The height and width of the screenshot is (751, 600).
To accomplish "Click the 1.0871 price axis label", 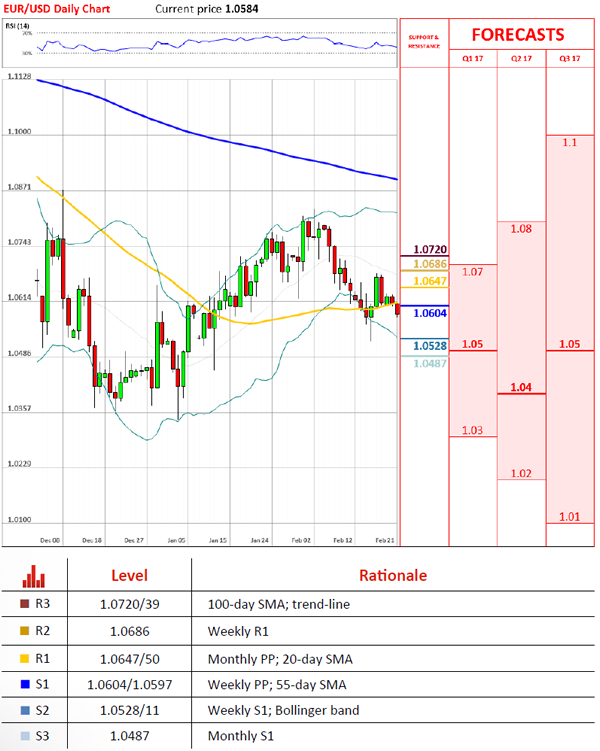I will point(19,187).
